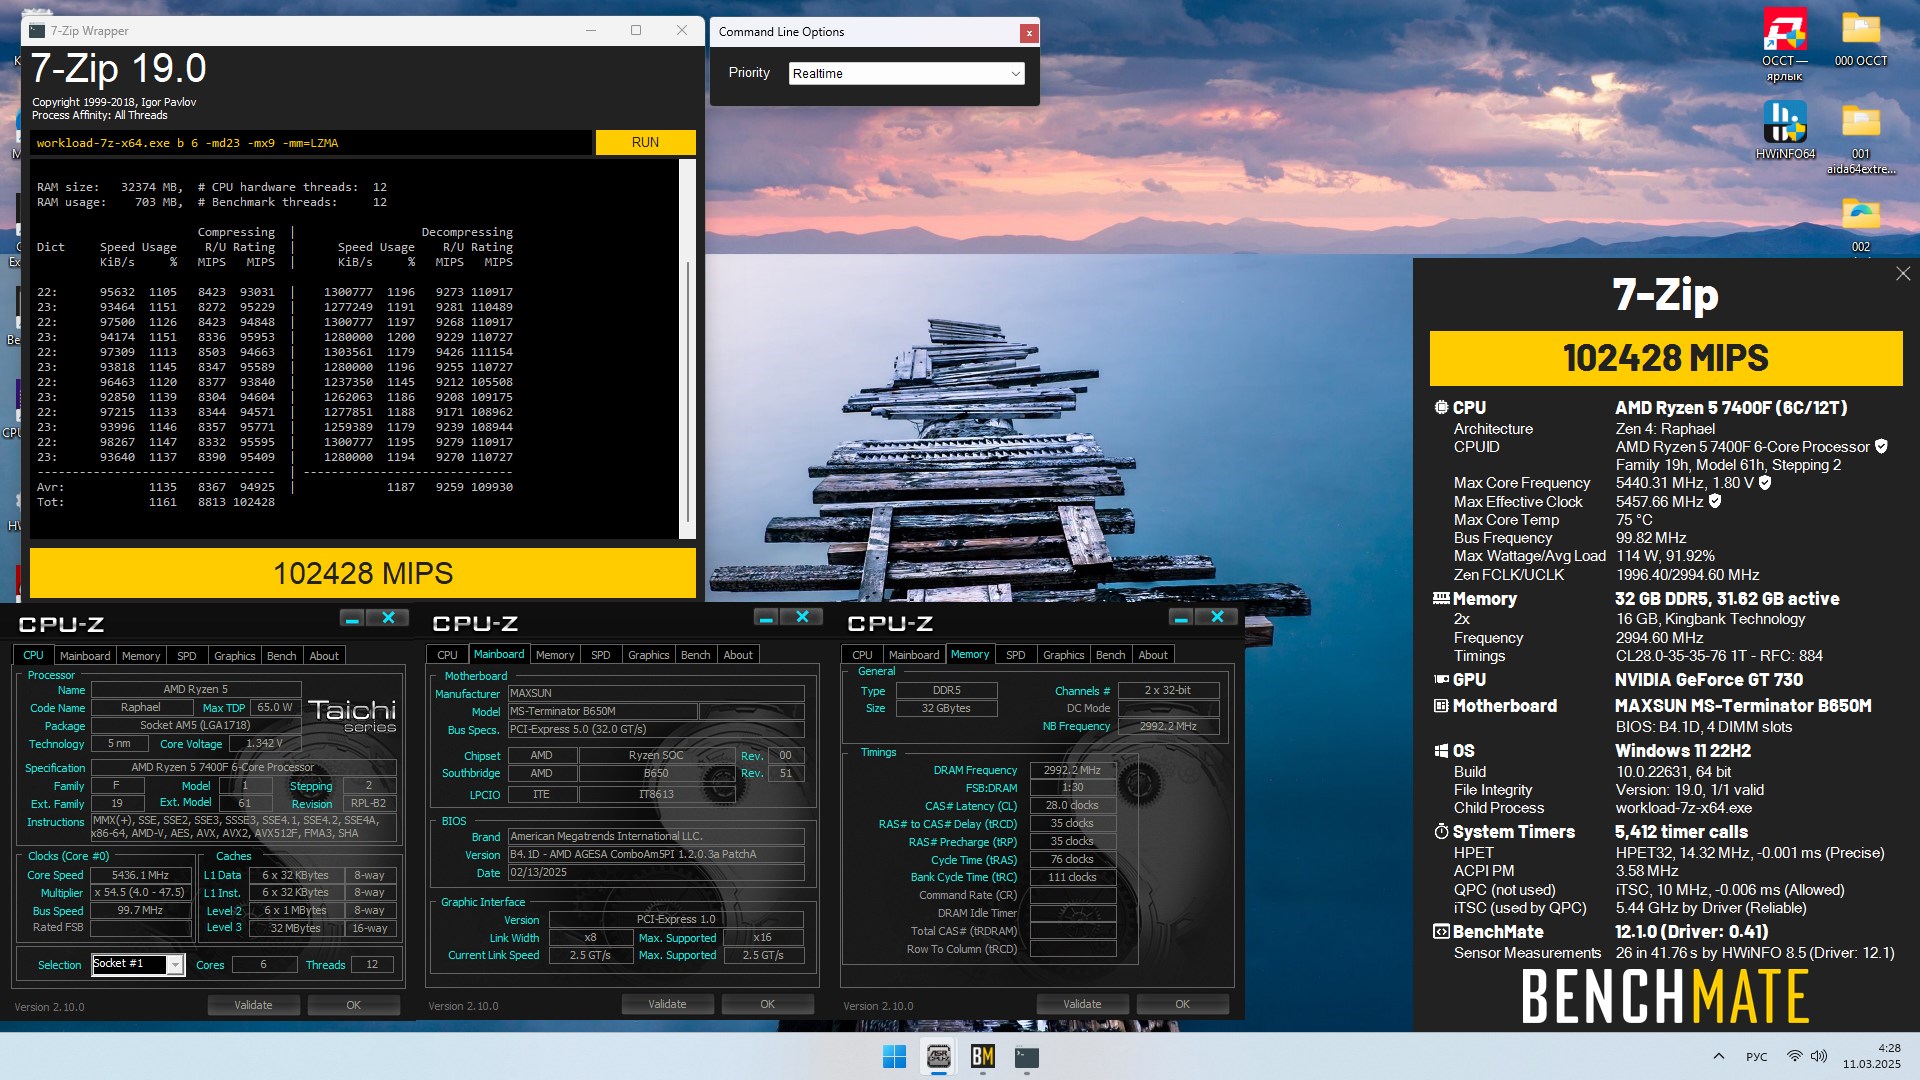Open clock showing 4:28 11.03.2025
The image size is (1920, 1080).
point(1872,1056)
